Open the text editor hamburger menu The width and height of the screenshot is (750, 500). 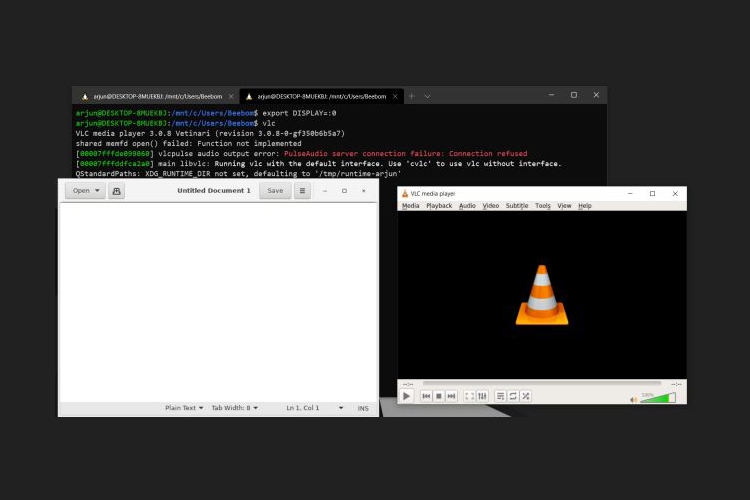pyautogui.click(x=302, y=190)
